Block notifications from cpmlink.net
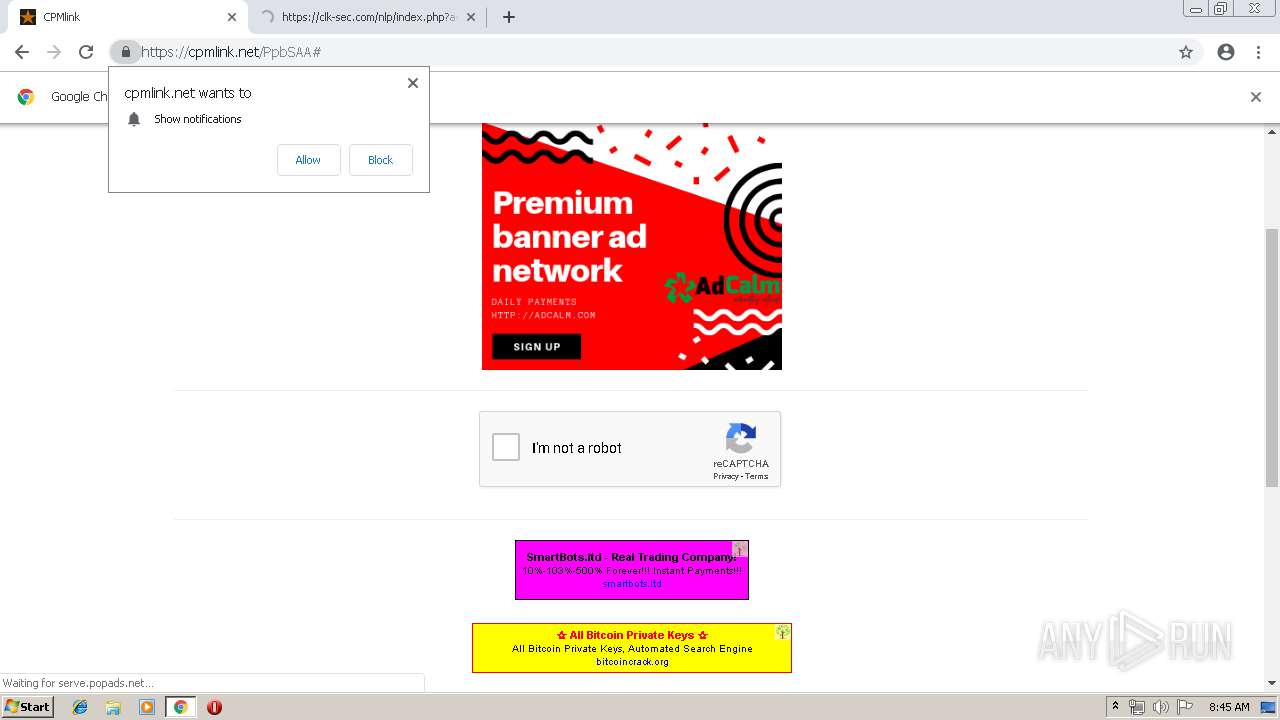Viewport: 1280px width, 720px height. pos(380,160)
